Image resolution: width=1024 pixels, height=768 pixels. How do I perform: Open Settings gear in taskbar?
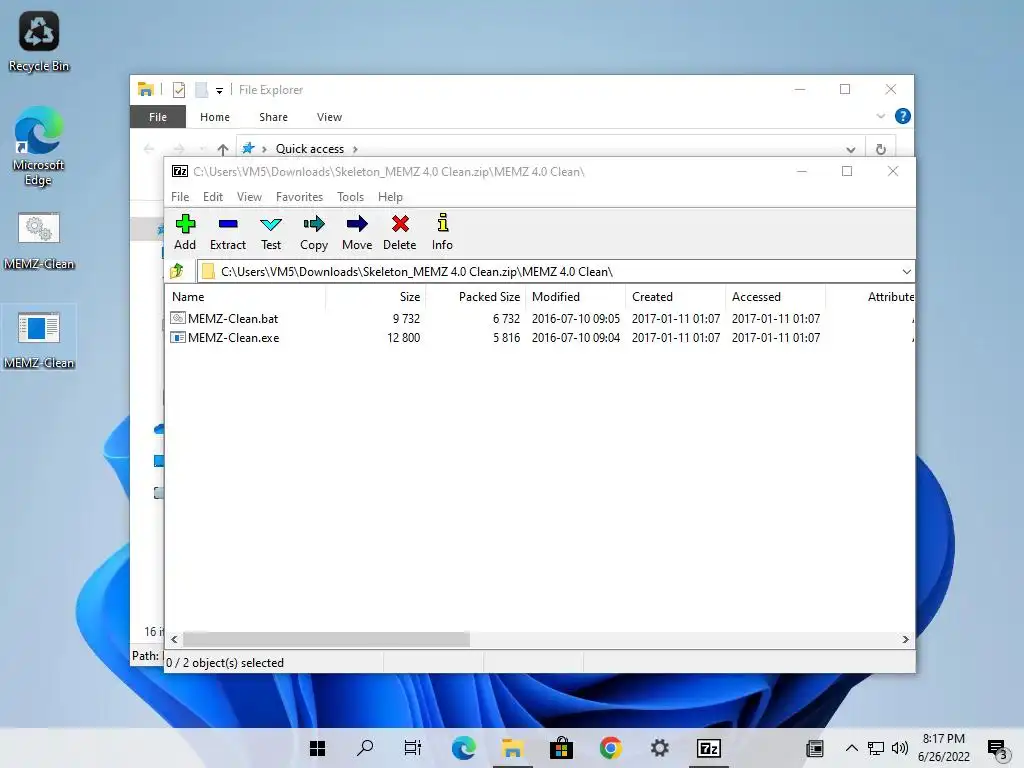tap(660, 748)
